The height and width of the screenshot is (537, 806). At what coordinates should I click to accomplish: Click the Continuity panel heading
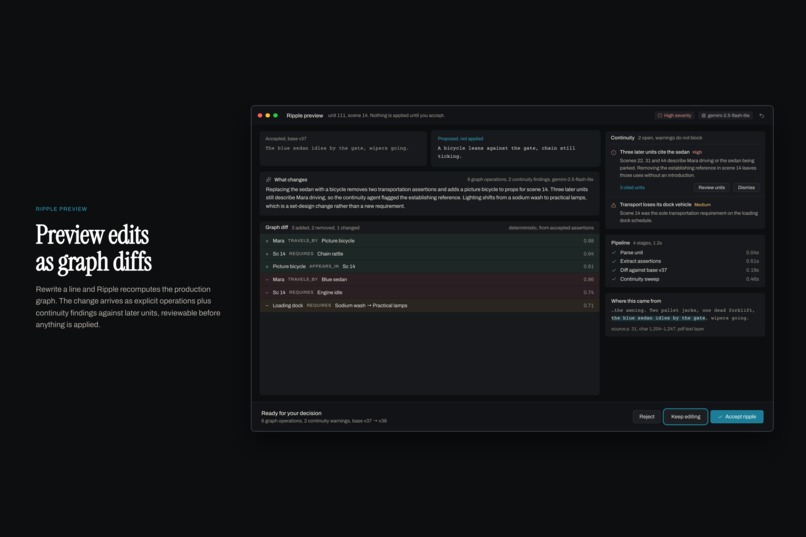[x=622, y=138]
